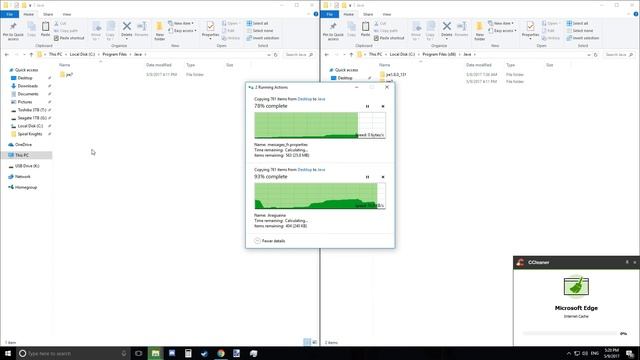Image resolution: width=640 pixels, height=360 pixels.
Task: Click Paste shortcut in left window ribbon
Action: tap(69, 38)
